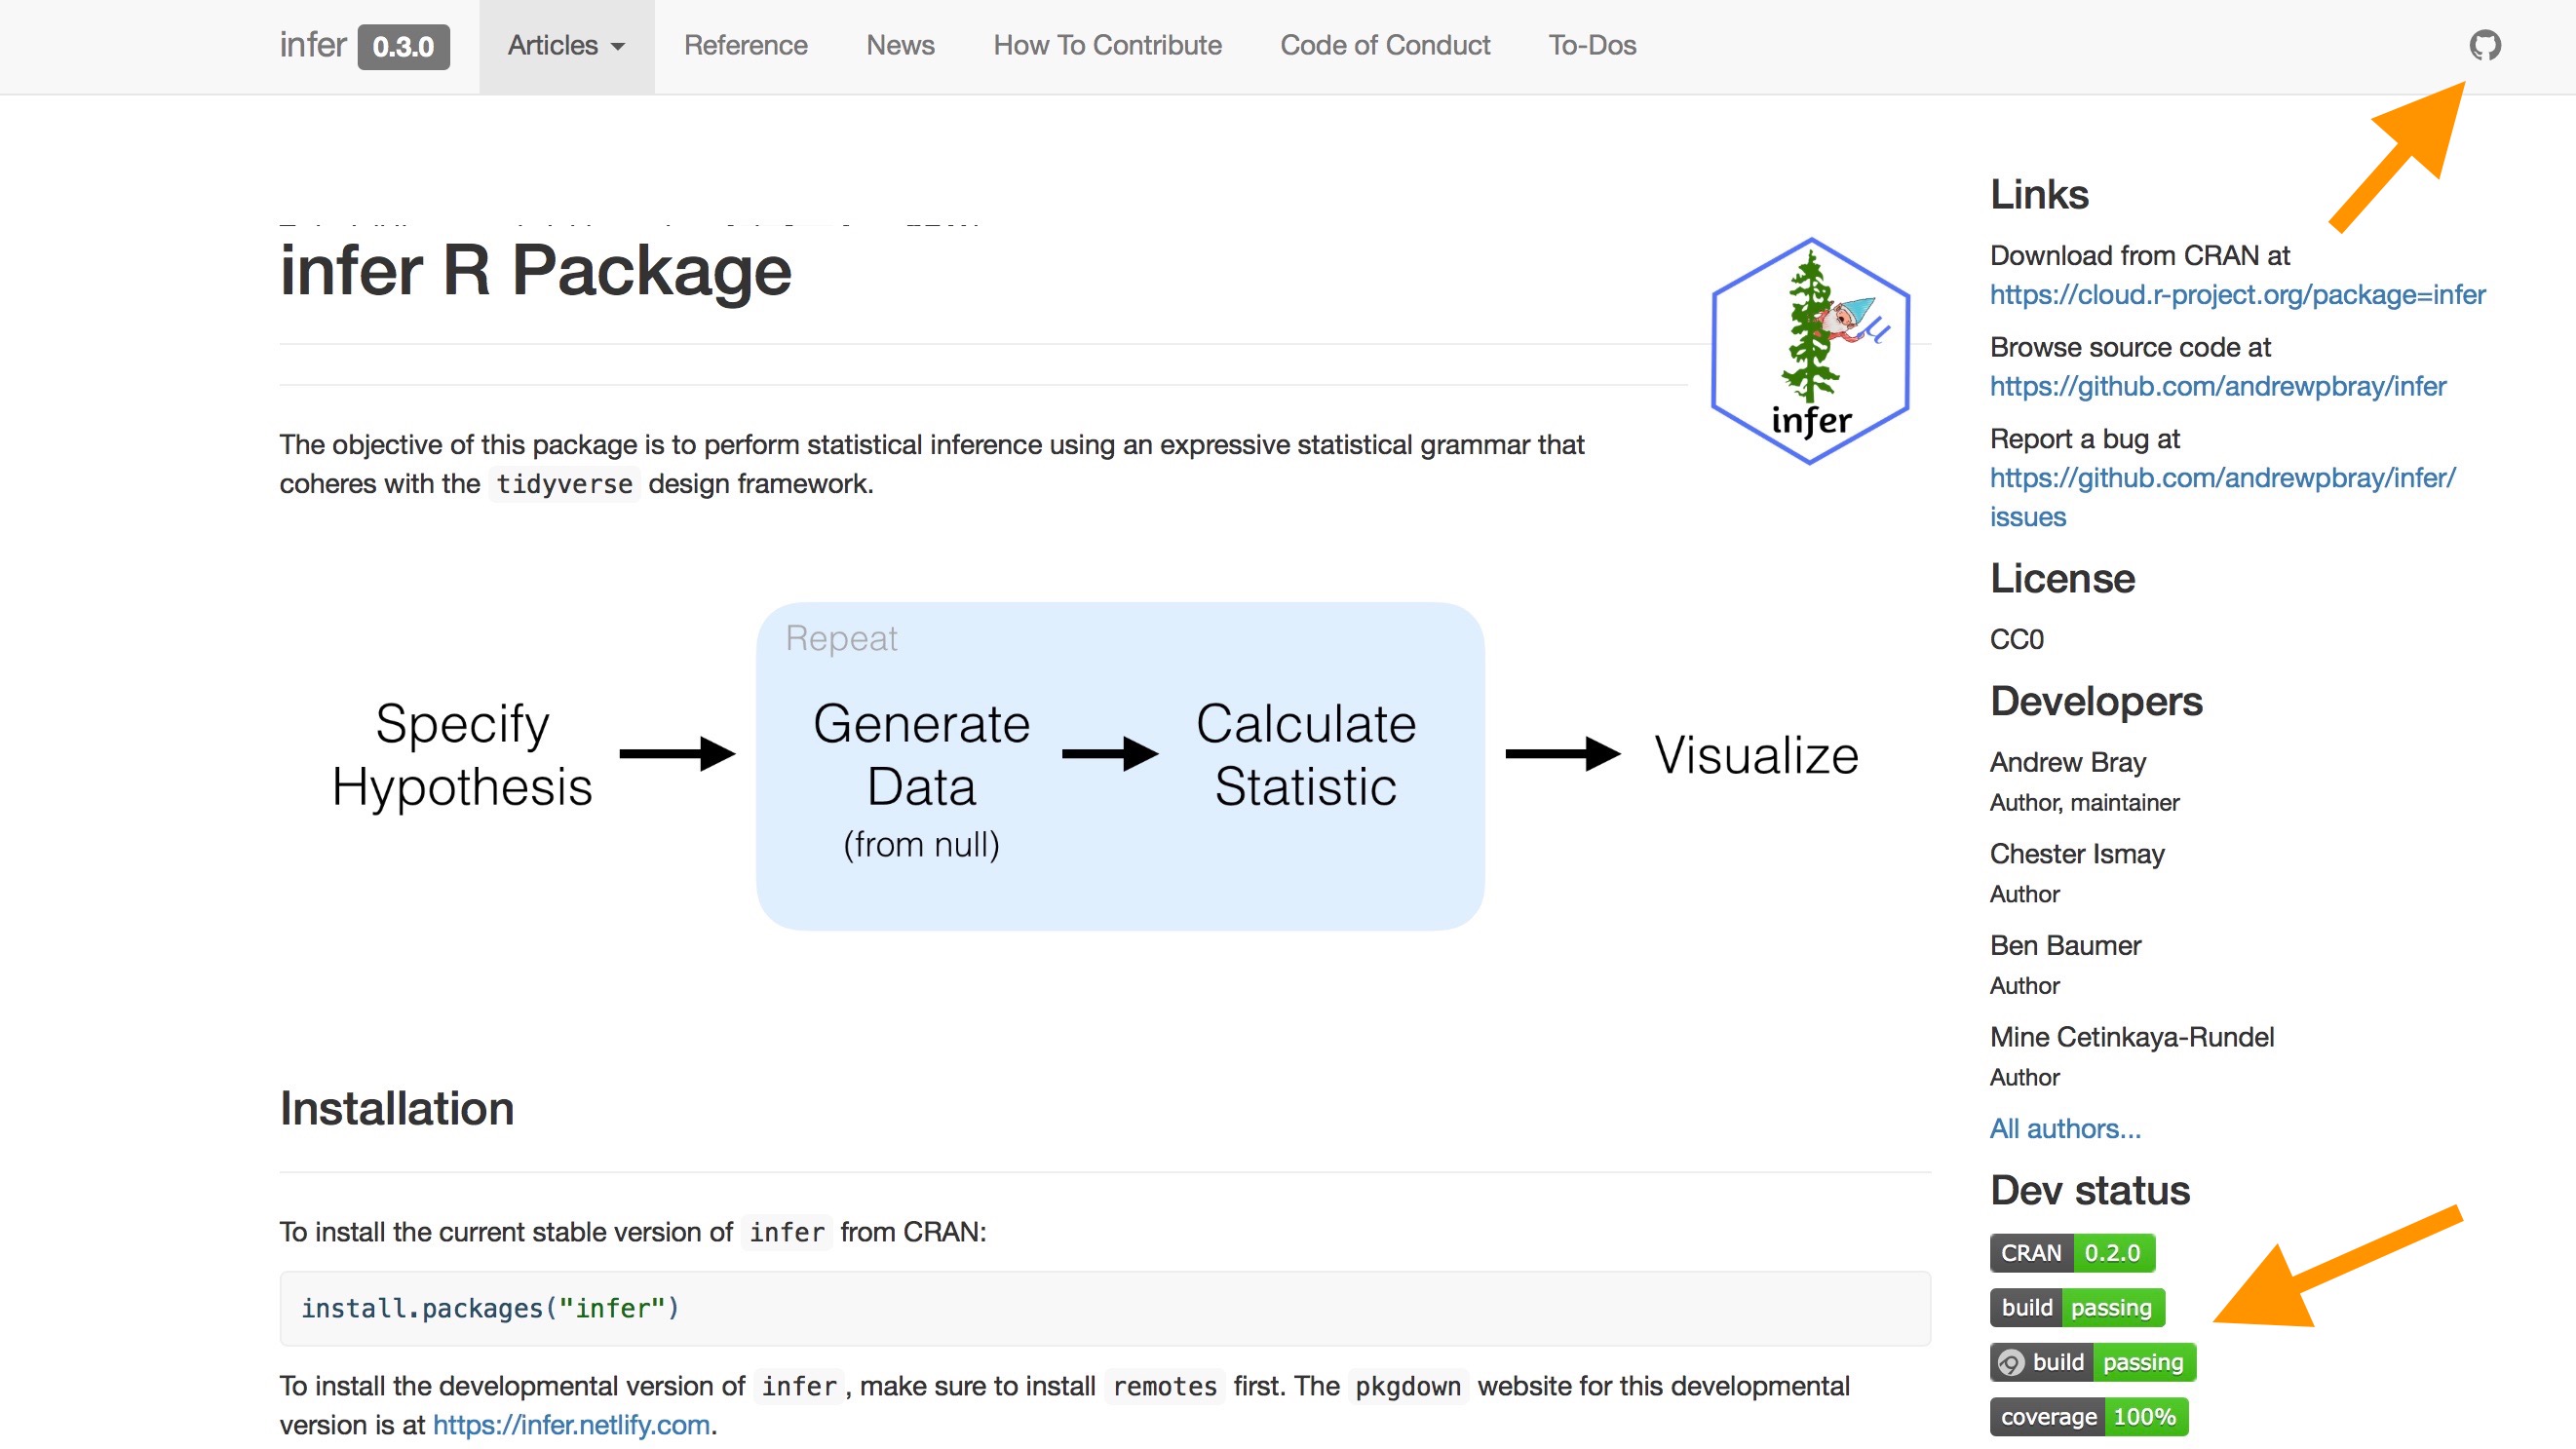
Task: Toggle visibility of Repeat label box
Action: pyautogui.click(x=842, y=637)
